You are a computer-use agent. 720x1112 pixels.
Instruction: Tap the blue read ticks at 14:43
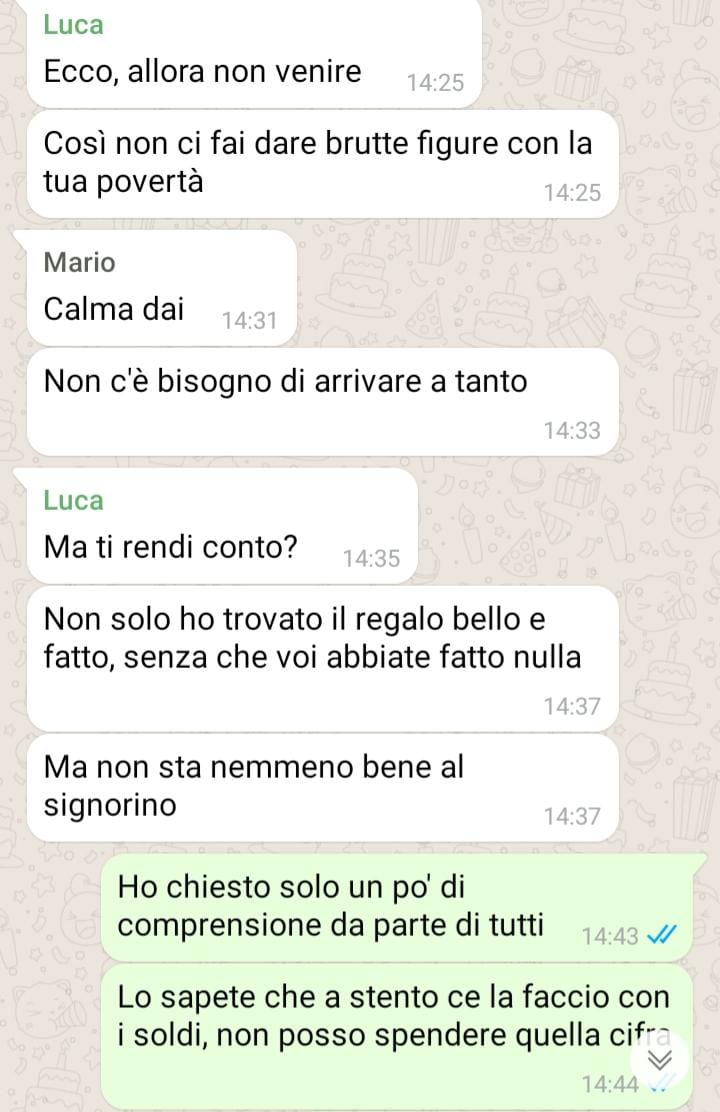(662, 935)
